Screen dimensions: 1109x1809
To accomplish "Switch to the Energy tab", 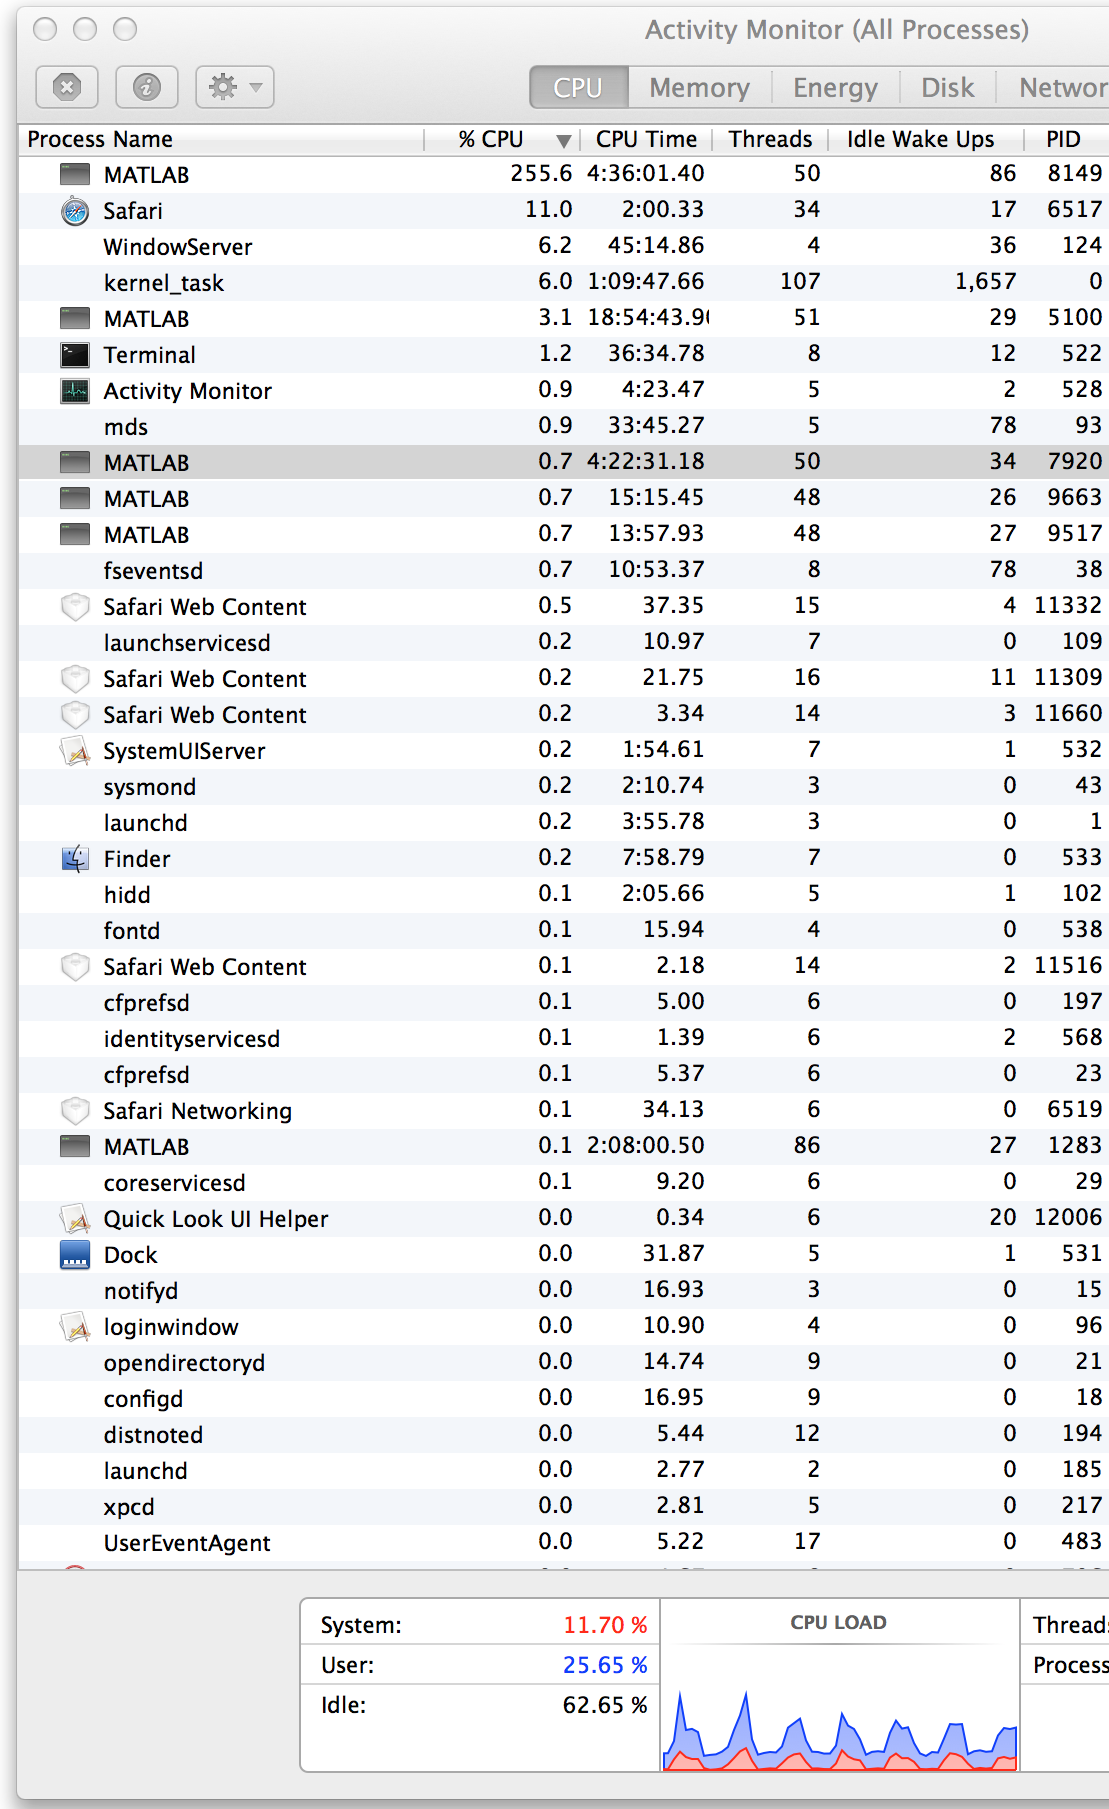I will point(835,88).
